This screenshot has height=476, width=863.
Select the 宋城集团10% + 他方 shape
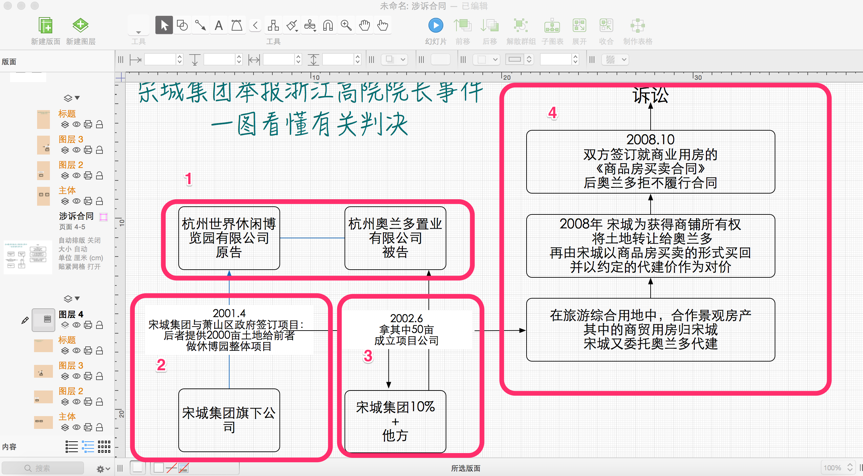point(395,422)
